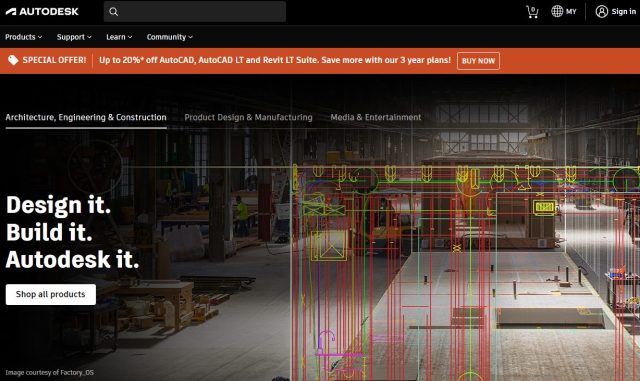Focus the search input field
The width and height of the screenshot is (640, 381).
tap(195, 12)
